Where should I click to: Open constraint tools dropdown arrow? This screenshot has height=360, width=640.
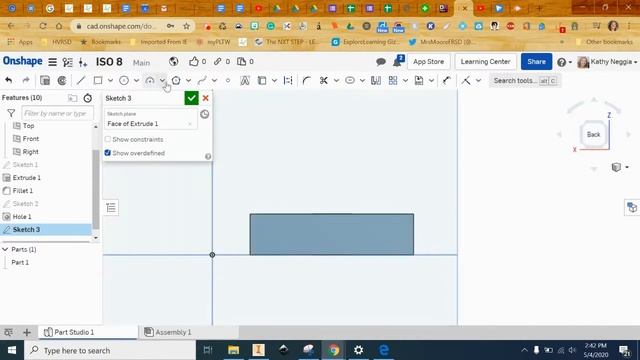[478, 80]
